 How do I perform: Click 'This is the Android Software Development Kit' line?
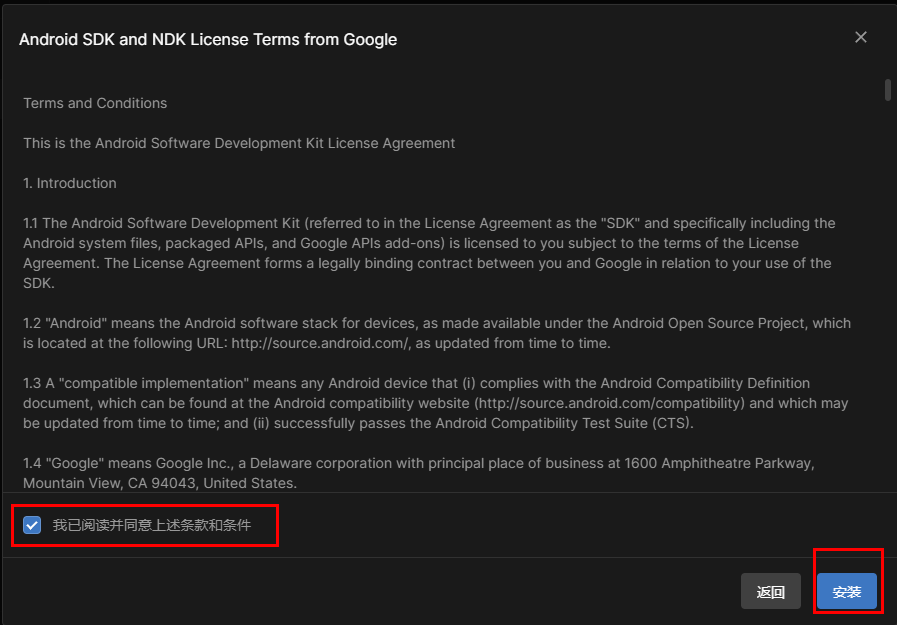[239, 143]
